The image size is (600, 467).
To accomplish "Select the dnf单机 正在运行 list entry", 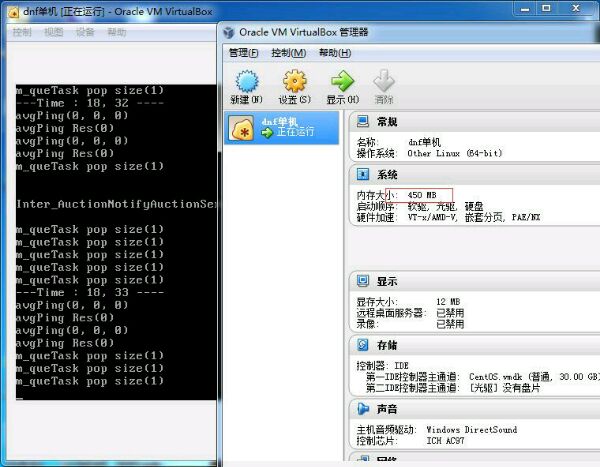I will point(282,128).
